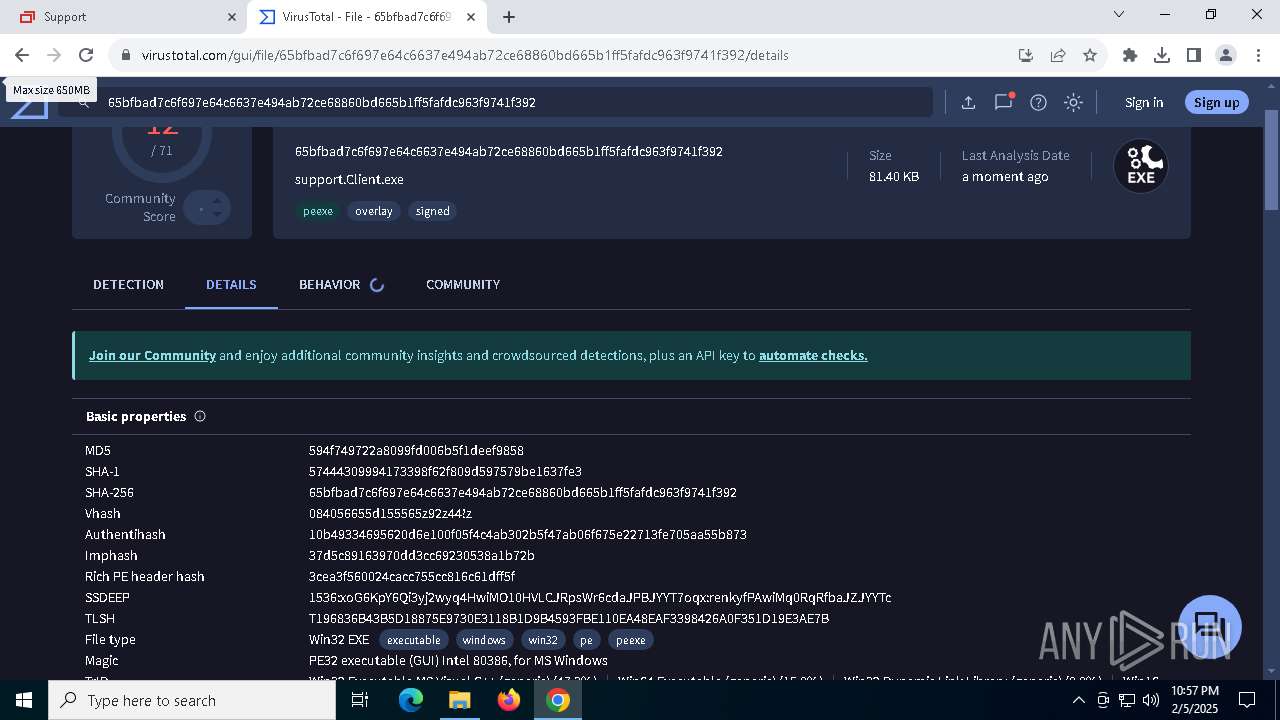Click the VirusTotal upload file icon
Screen dimensions: 1280x720
pyautogui.click(x=968, y=102)
